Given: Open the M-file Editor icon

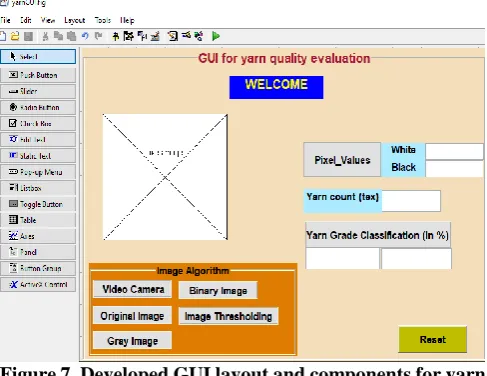Looking at the screenshot, I should click(173, 36).
